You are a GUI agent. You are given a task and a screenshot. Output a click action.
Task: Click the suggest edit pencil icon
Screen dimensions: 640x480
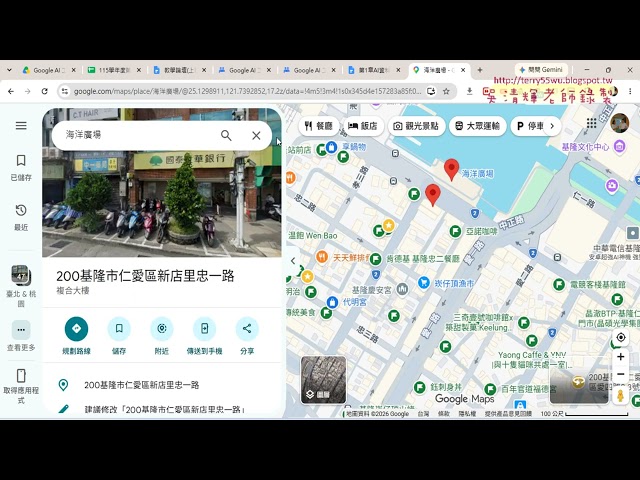tap(64, 409)
